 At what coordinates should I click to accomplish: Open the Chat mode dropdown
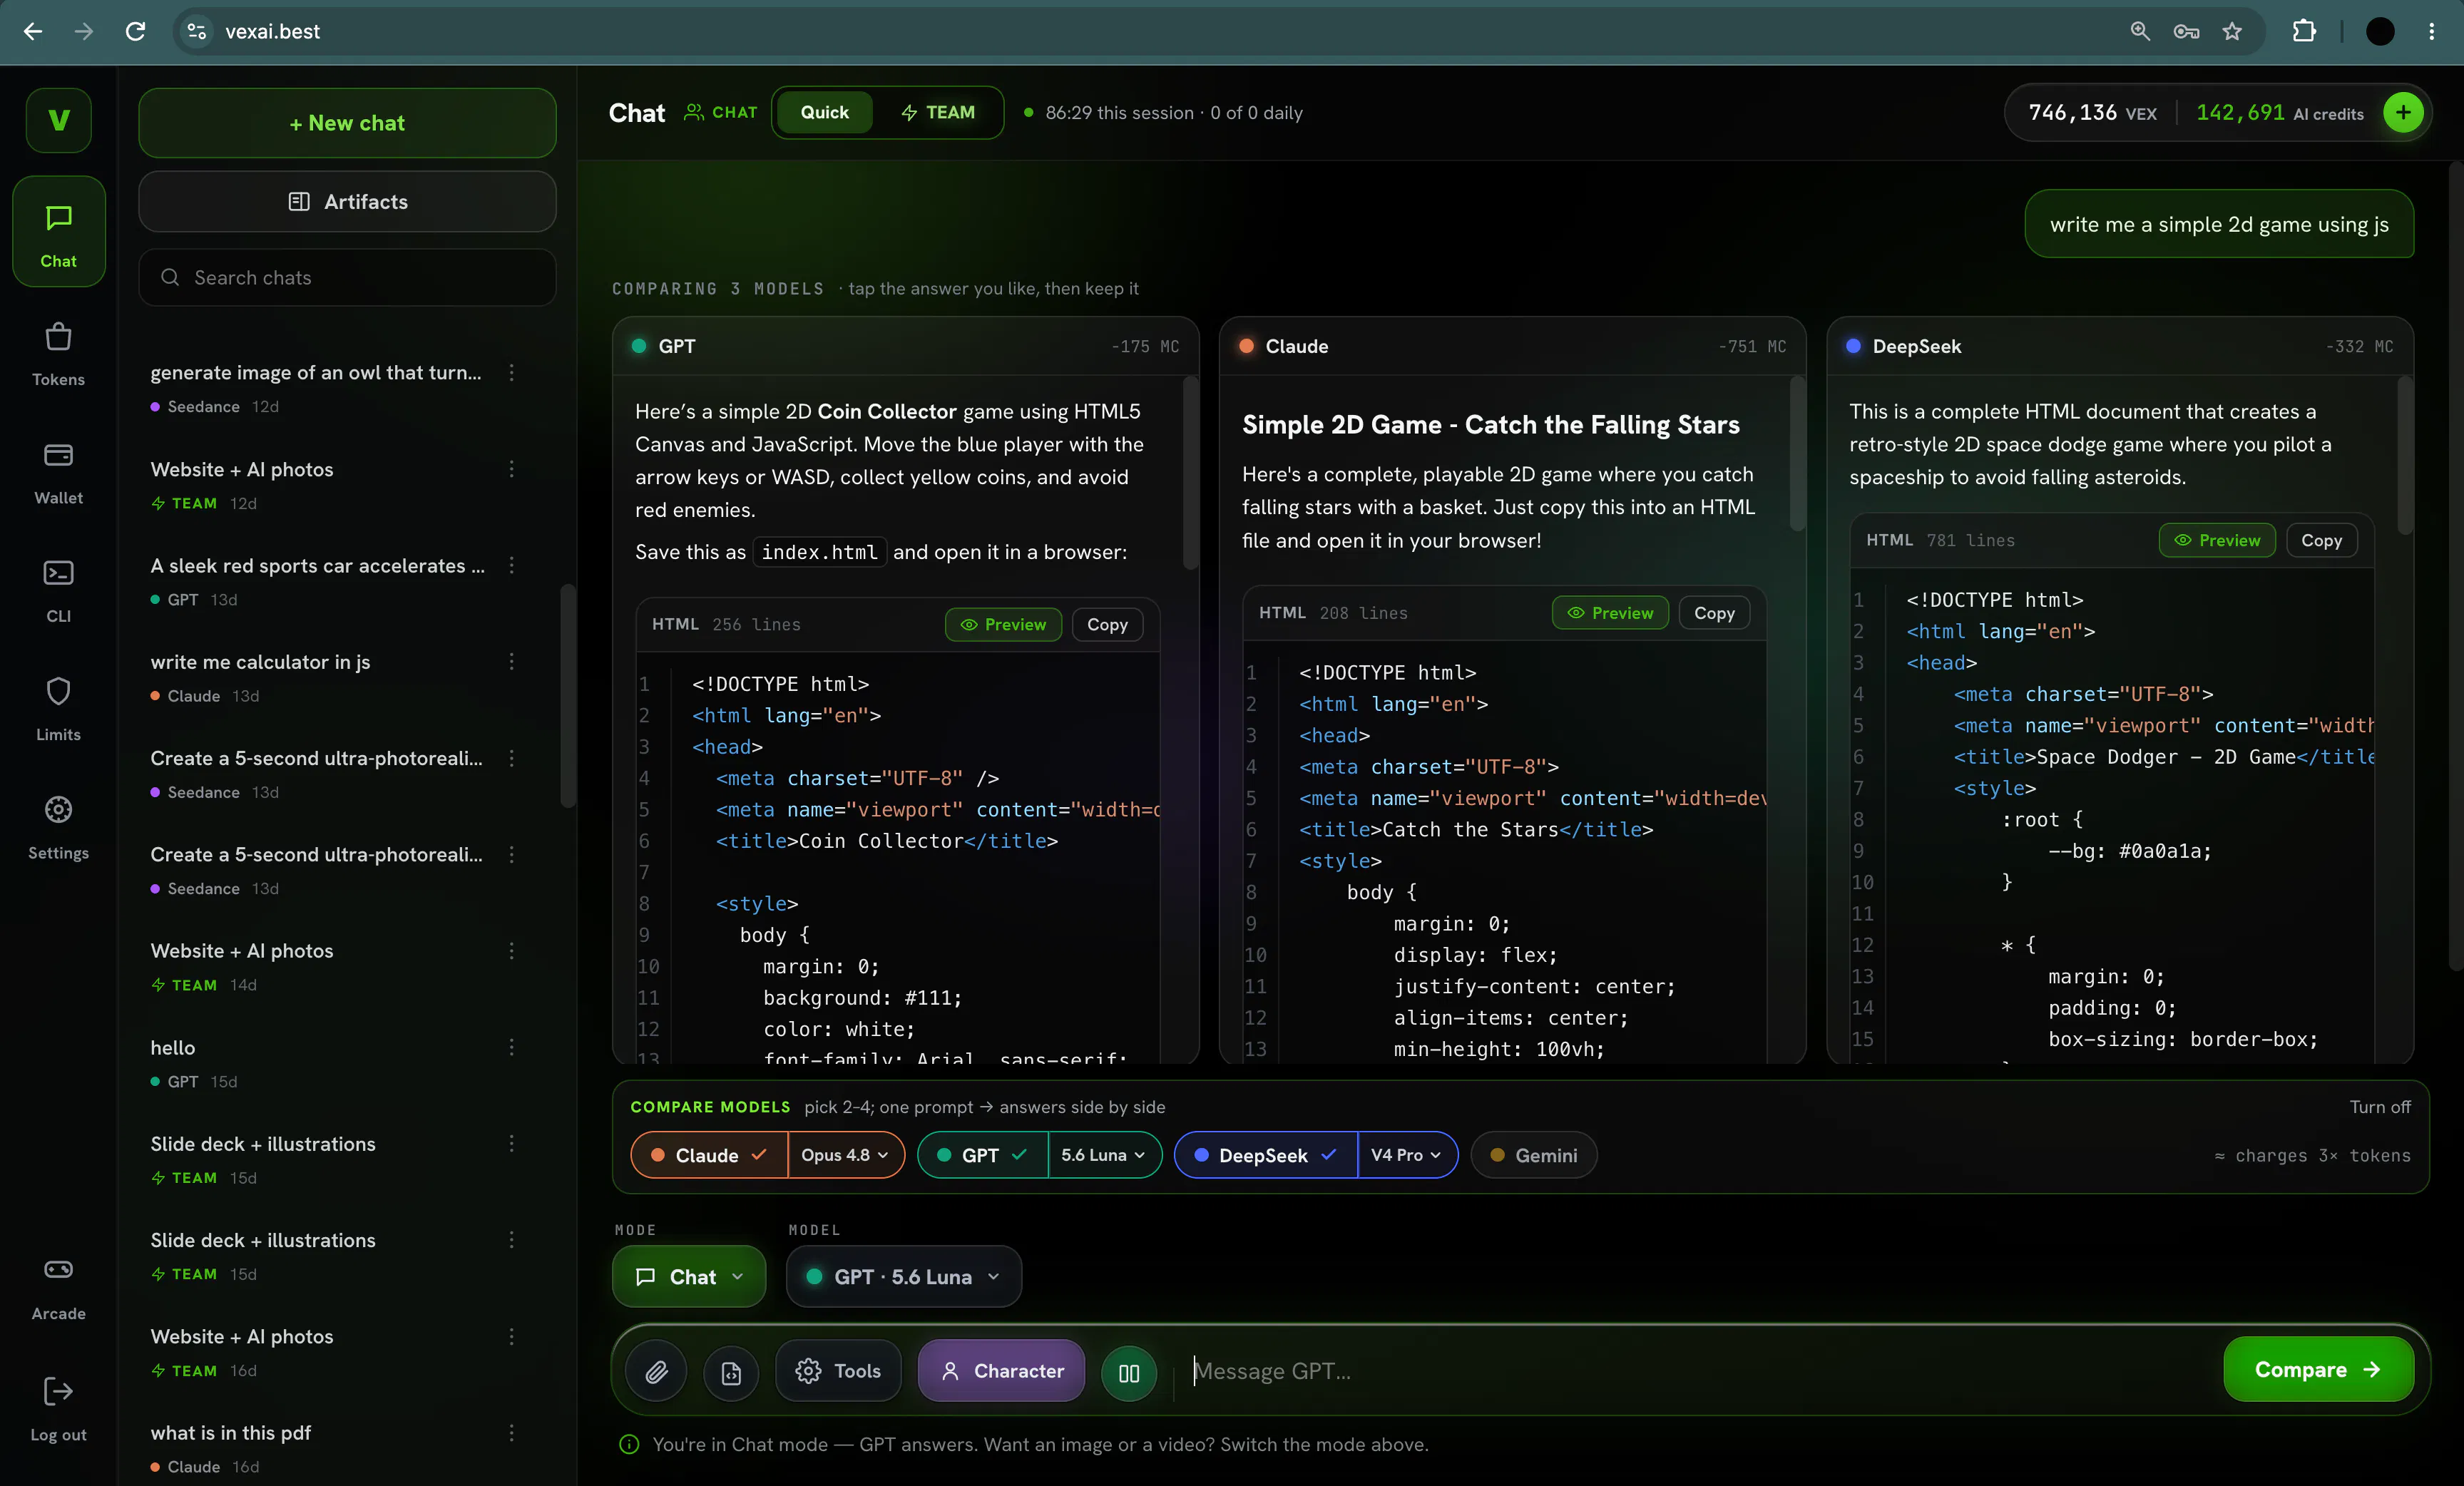[689, 1276]
